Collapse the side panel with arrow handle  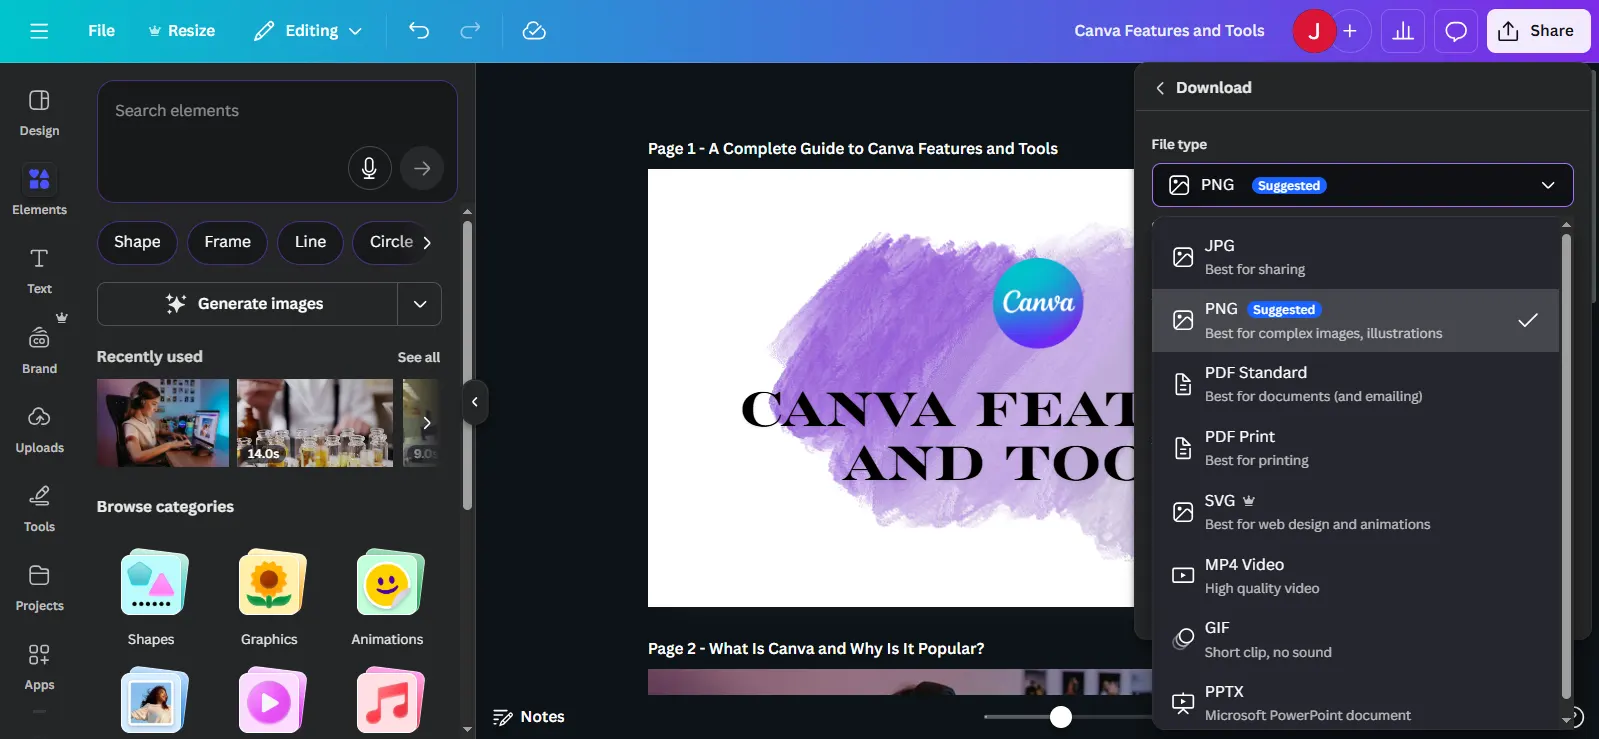475,402
